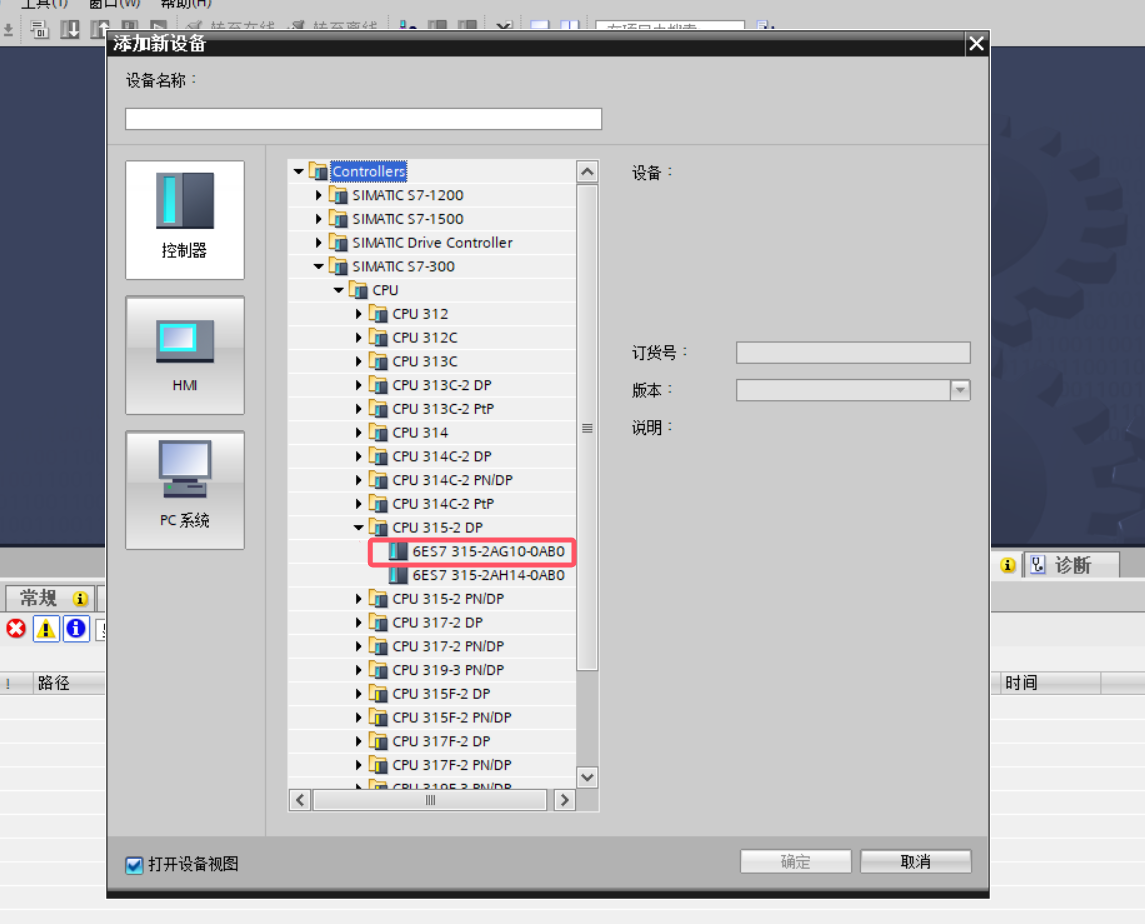Select the CPU 315F-2 DP entry
This screenshot has width=1145, height=924.
[x=441, y=693]
